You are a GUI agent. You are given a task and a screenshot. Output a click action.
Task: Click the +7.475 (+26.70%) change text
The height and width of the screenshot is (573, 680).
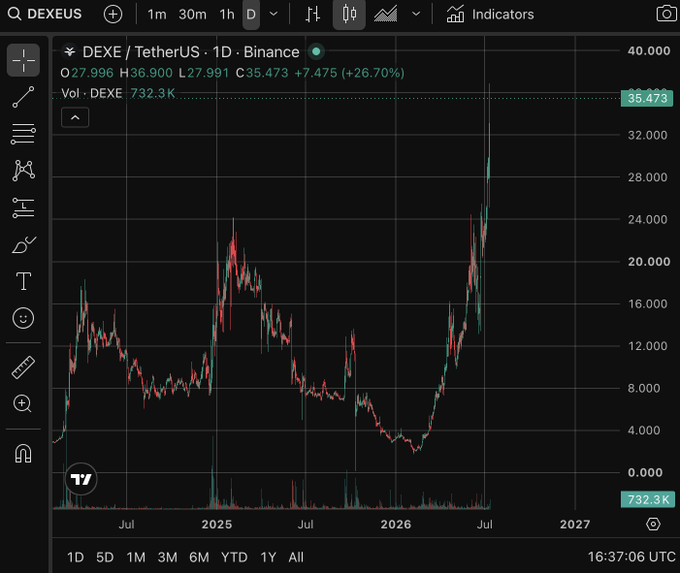coord(350,73)
